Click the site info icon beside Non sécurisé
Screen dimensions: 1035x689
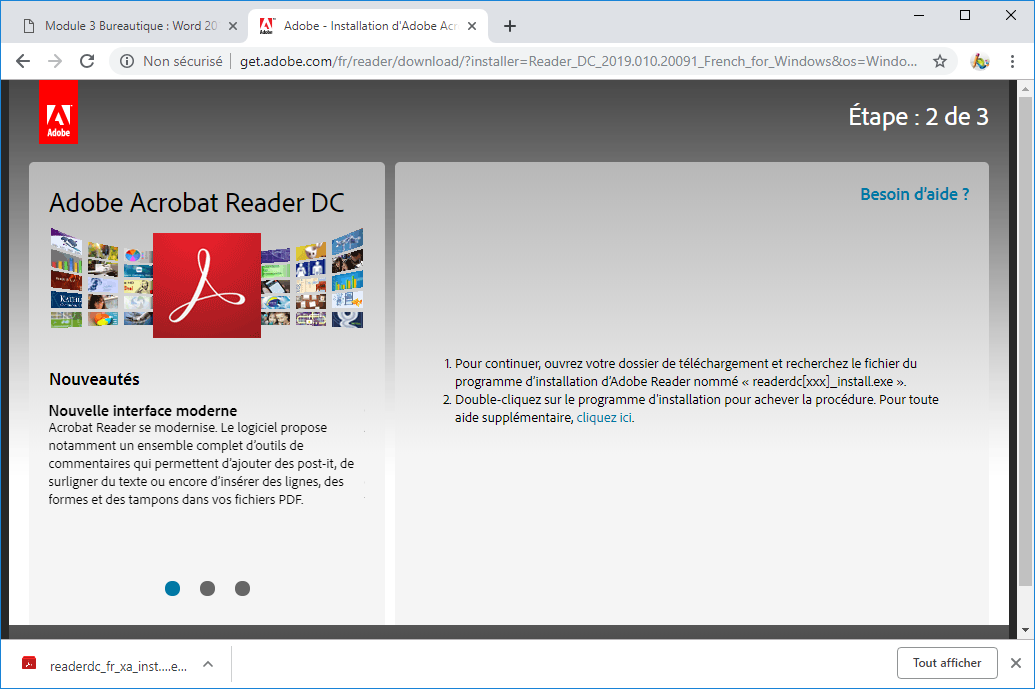click(127, 61)
